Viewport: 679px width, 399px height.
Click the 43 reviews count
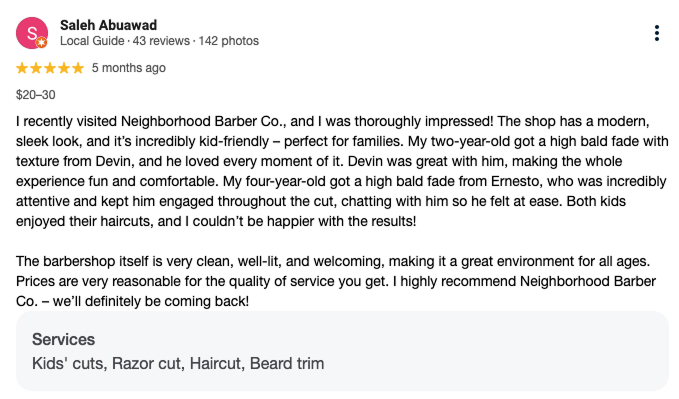click(x=161, y=41)
